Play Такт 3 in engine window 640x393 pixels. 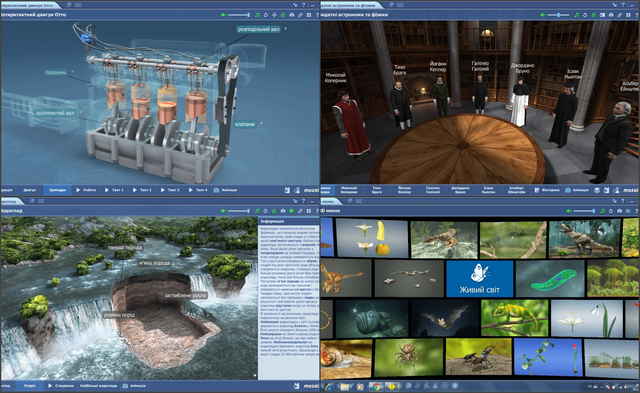coord(170,190)
